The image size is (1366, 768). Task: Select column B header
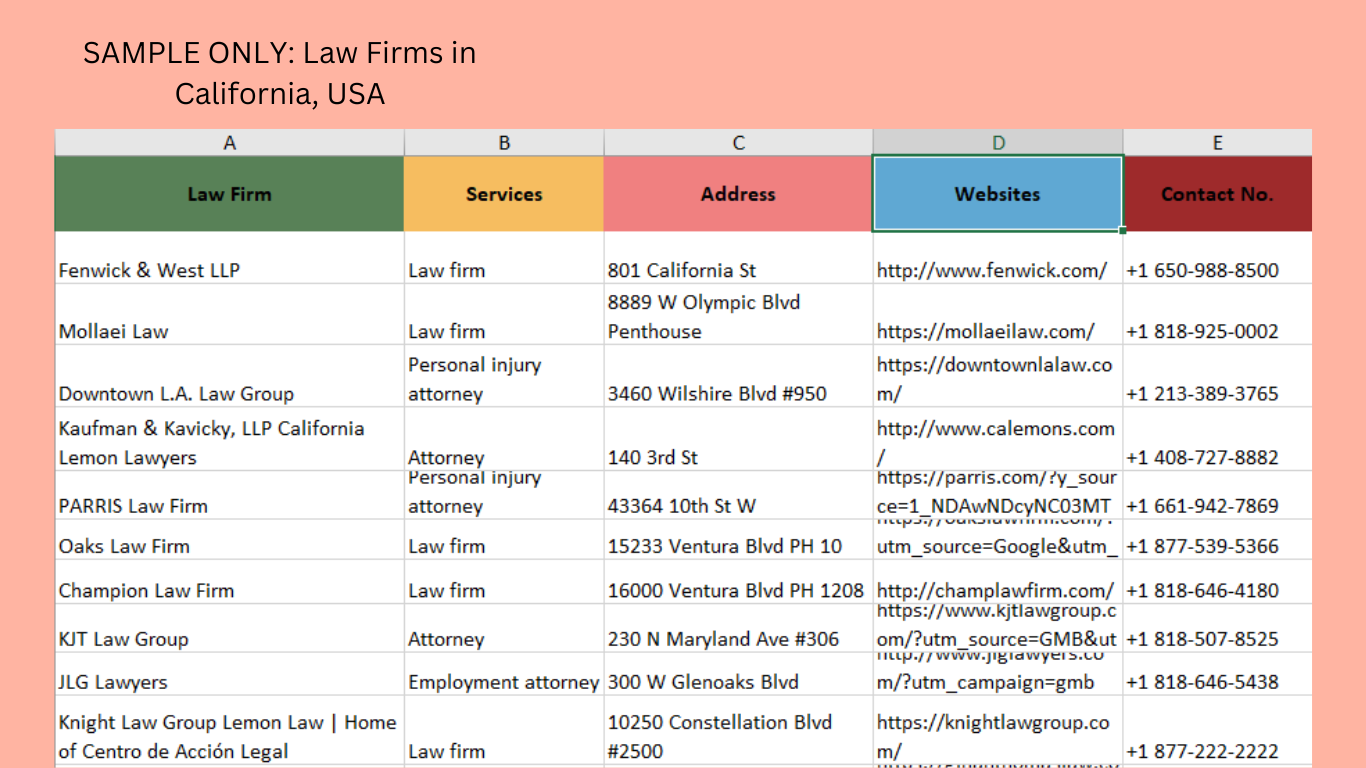tap(504, 142)
